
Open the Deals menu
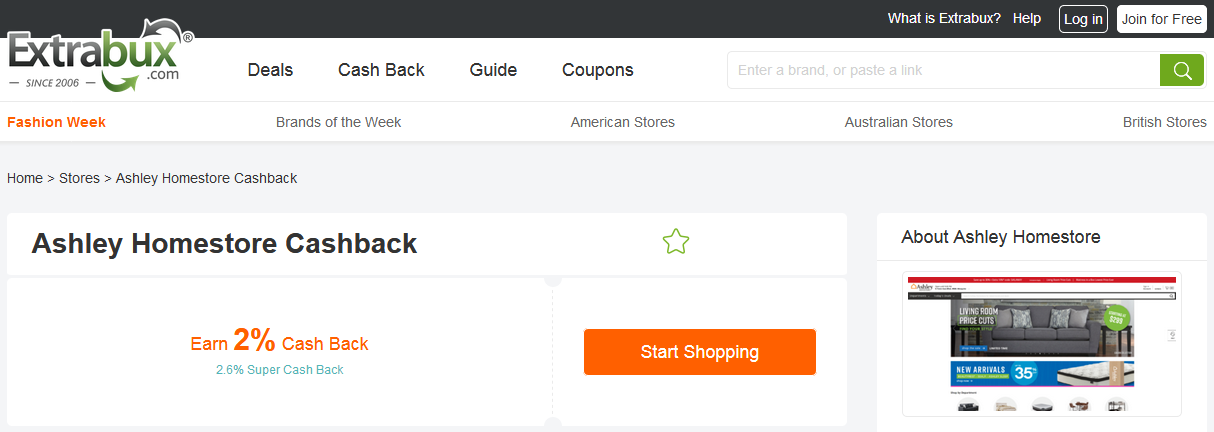pyautogui.click(x=270, y=70)
